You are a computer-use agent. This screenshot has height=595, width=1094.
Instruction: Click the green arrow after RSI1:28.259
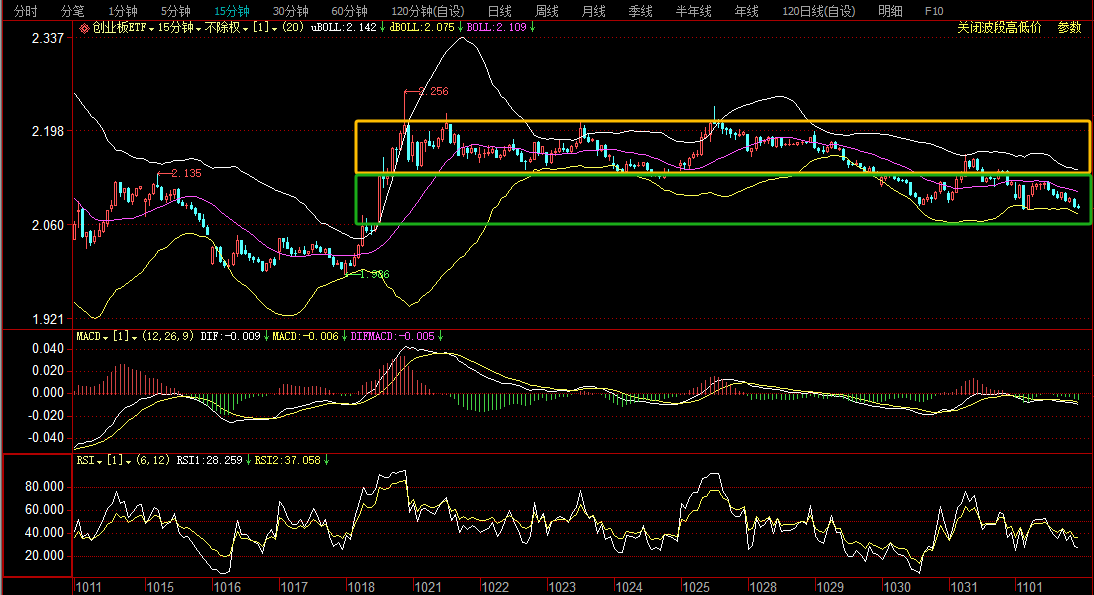click(x=248, y=460)
